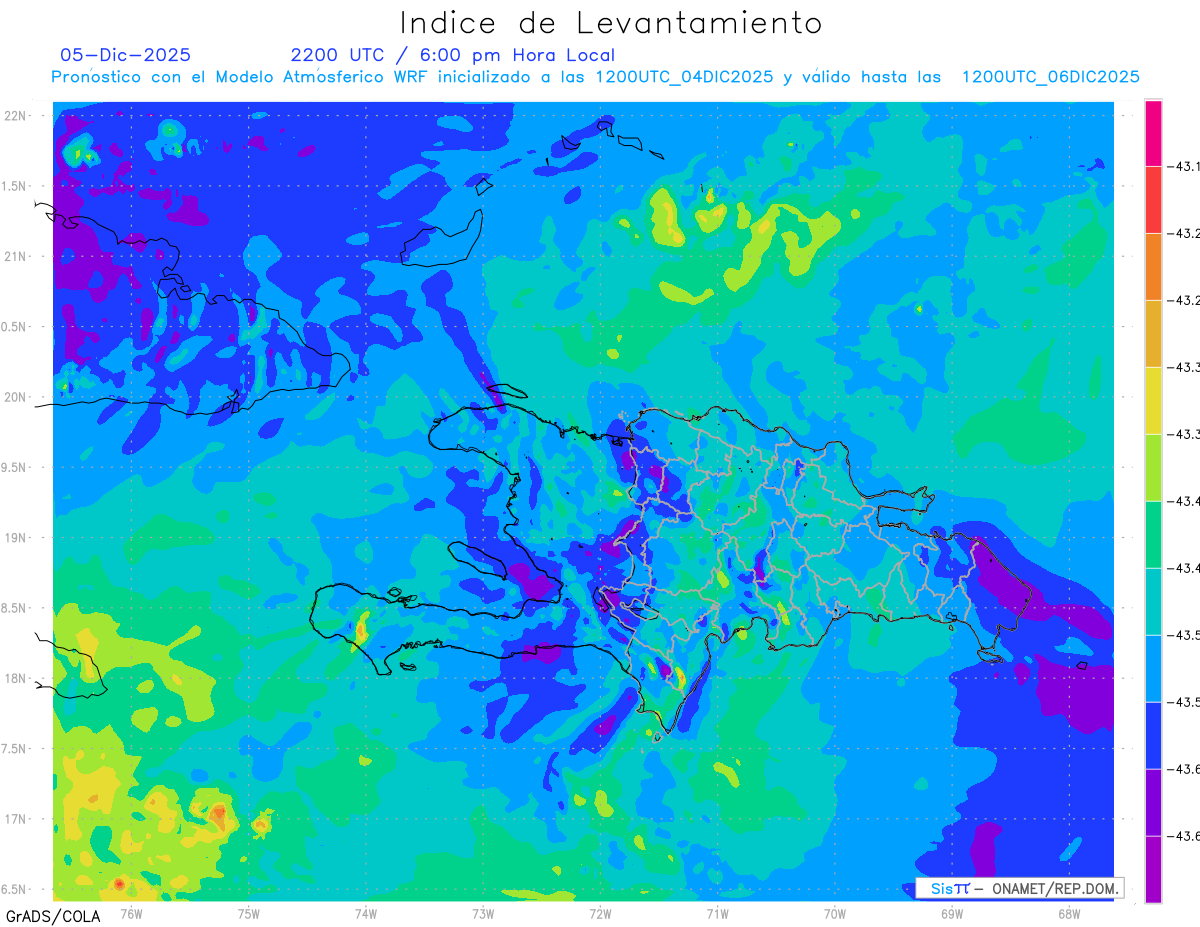The width and height of the screenshot is (1200, 927).
Task: Click the "20N" latitude label
Action: pos(16,397)
